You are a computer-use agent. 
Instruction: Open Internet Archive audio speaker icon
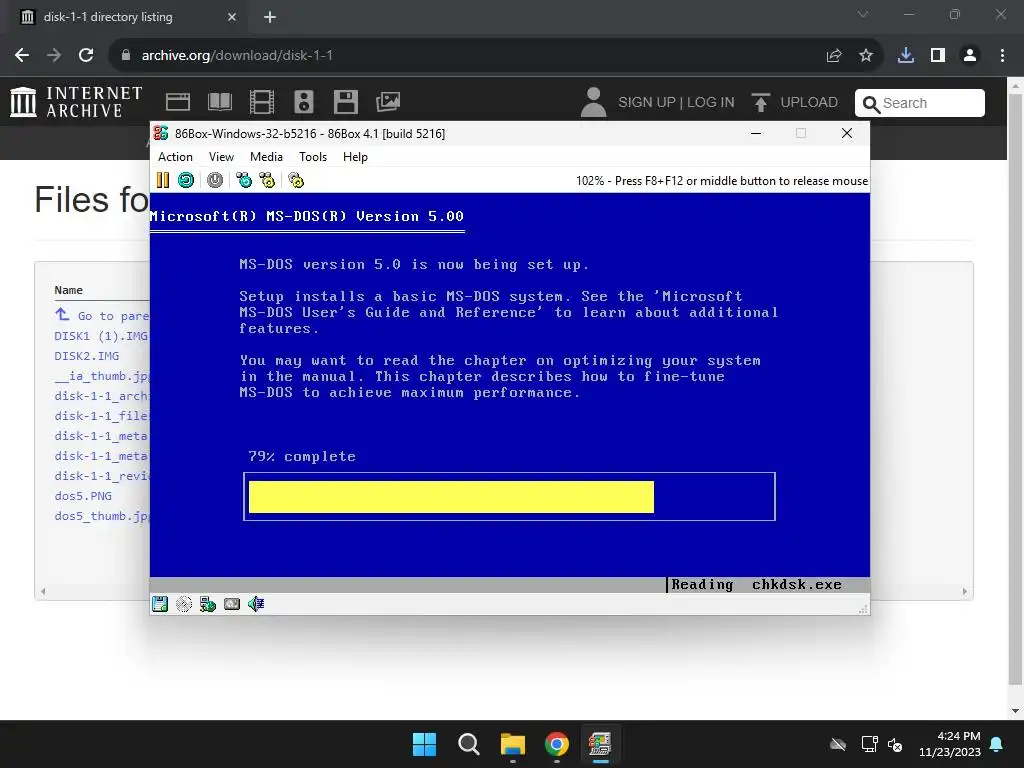[304, 102]
